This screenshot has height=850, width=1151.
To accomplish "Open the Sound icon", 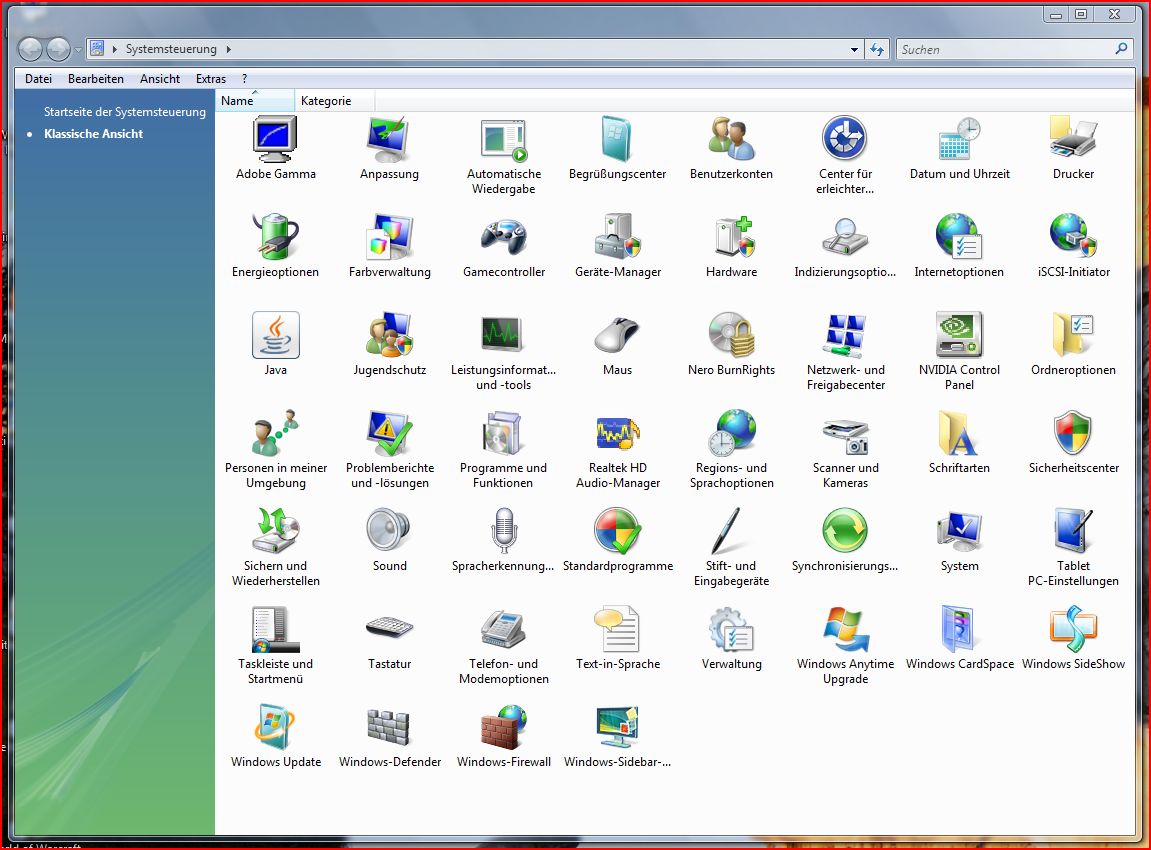I will (x=389, y=531).
